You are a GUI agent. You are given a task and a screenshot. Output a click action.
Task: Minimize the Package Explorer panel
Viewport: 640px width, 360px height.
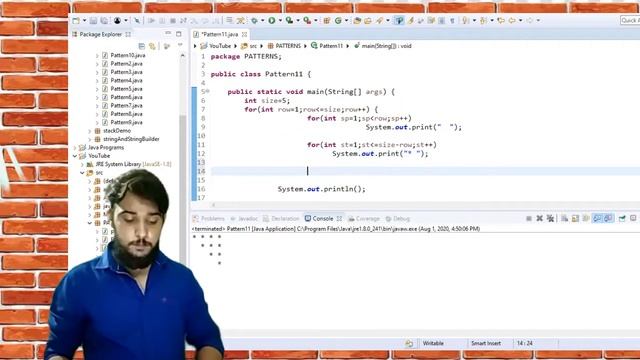(x=168, y=34)
